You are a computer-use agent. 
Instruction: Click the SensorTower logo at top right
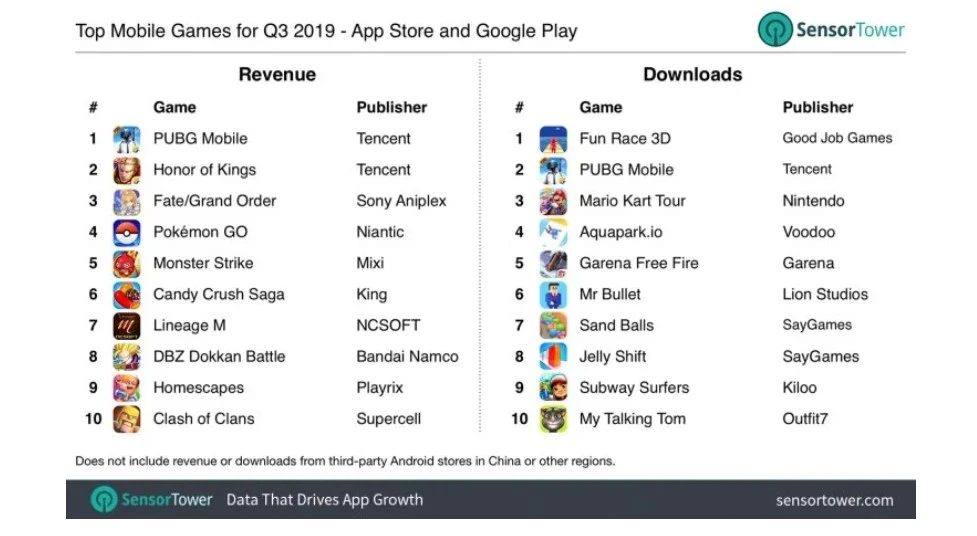[831, 29]
